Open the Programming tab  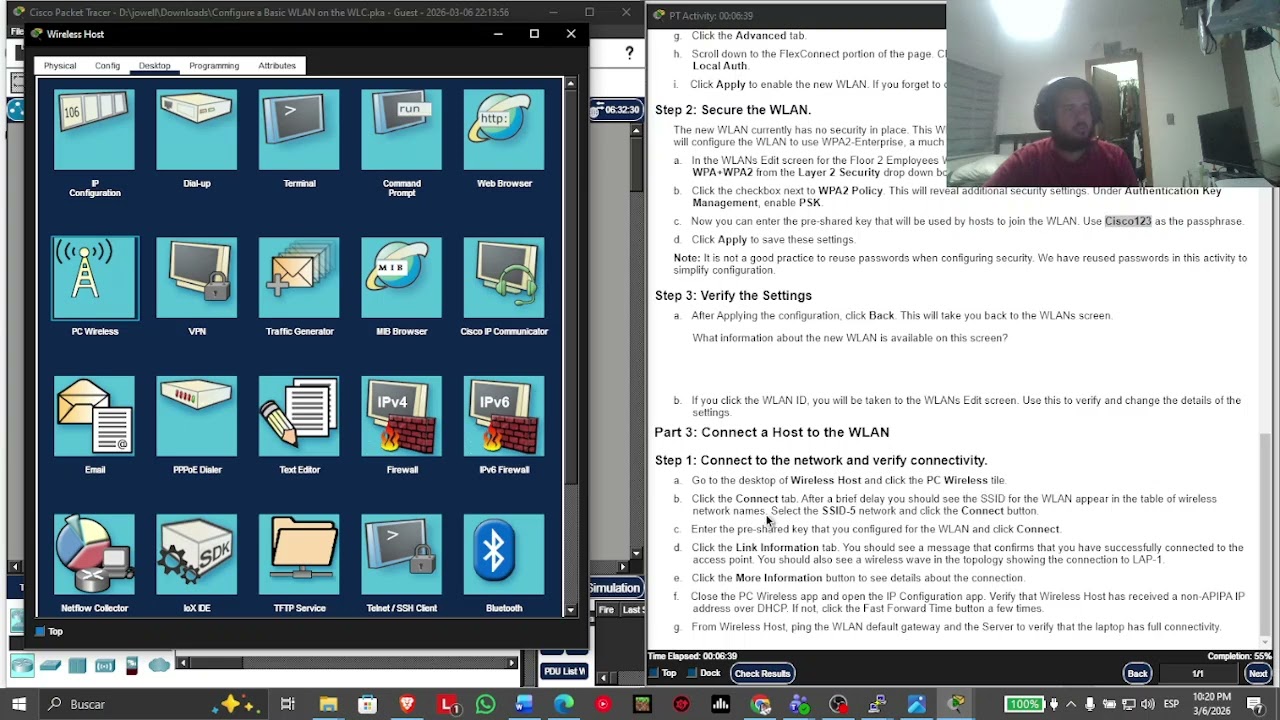[214, 66]
